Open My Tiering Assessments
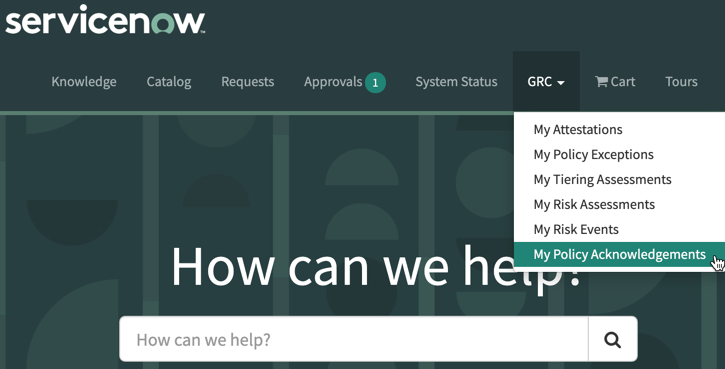Screen dimensions: 725x369 [602, 179]
